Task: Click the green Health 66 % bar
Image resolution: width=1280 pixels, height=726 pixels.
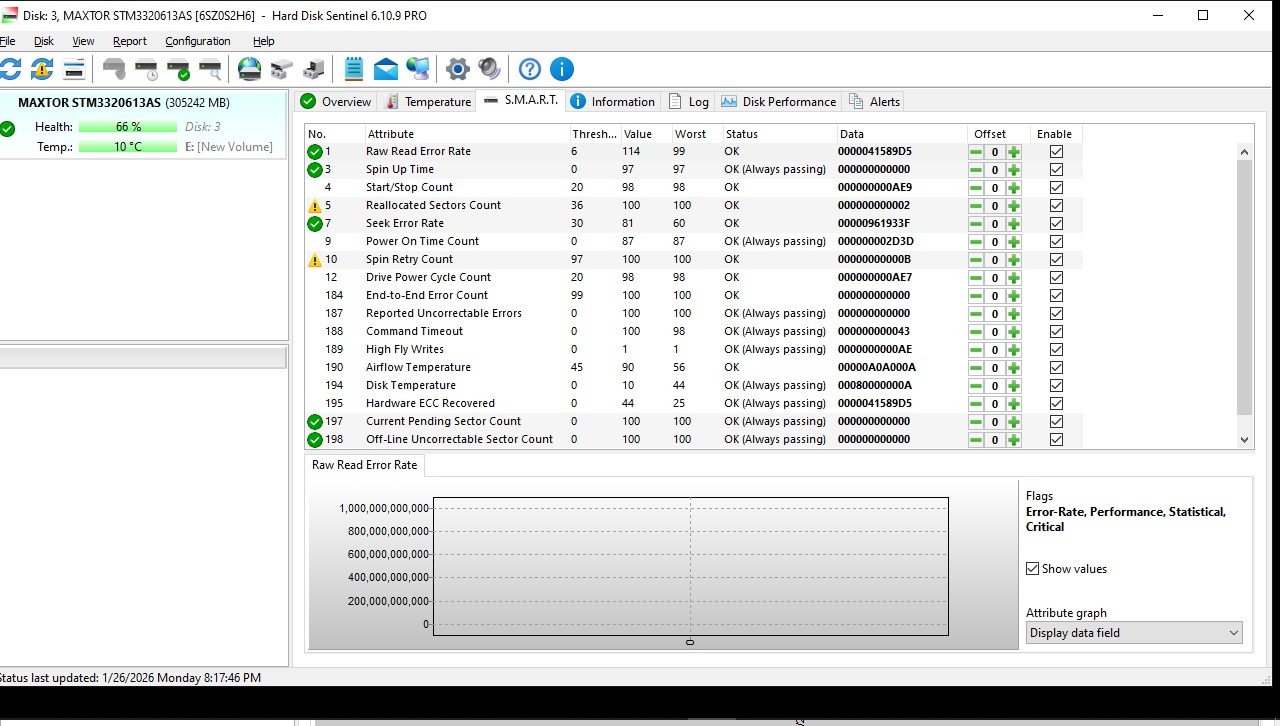Action: tap(128, 127)
